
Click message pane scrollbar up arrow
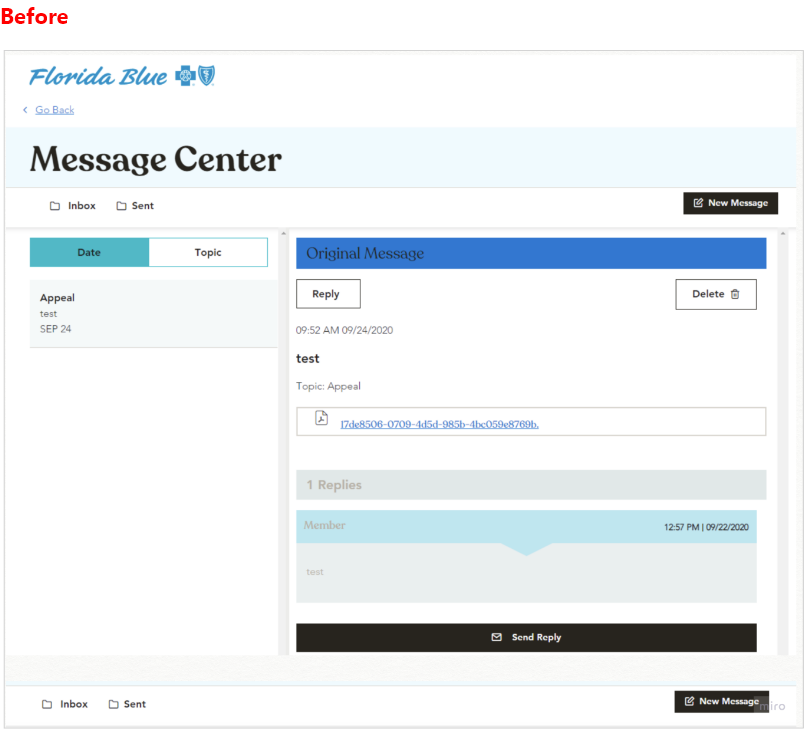point(782,233)
